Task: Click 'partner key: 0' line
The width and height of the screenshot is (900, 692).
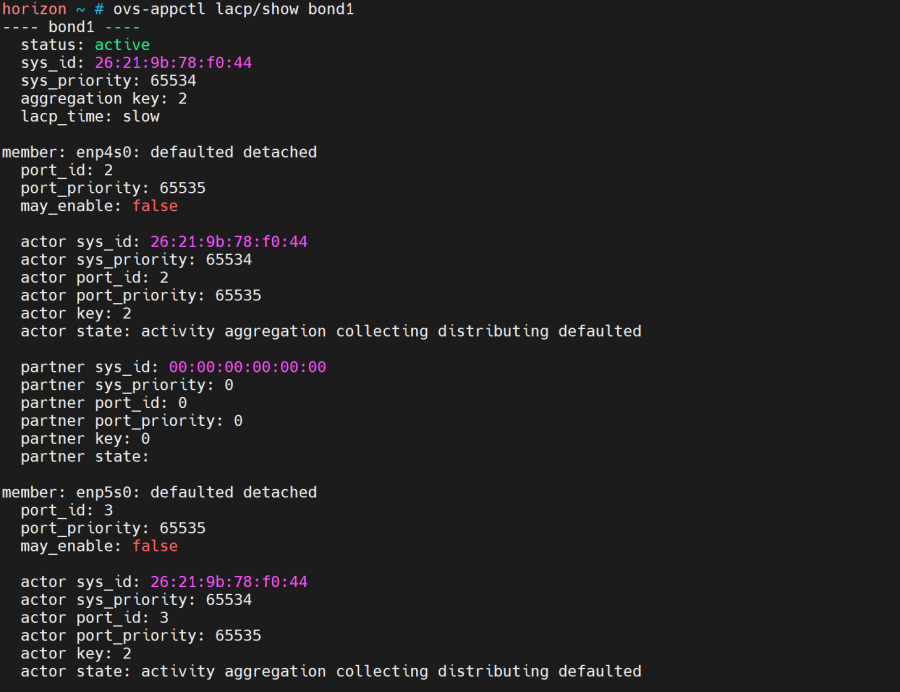Action: pyautogui.click(x=85, y=439)
